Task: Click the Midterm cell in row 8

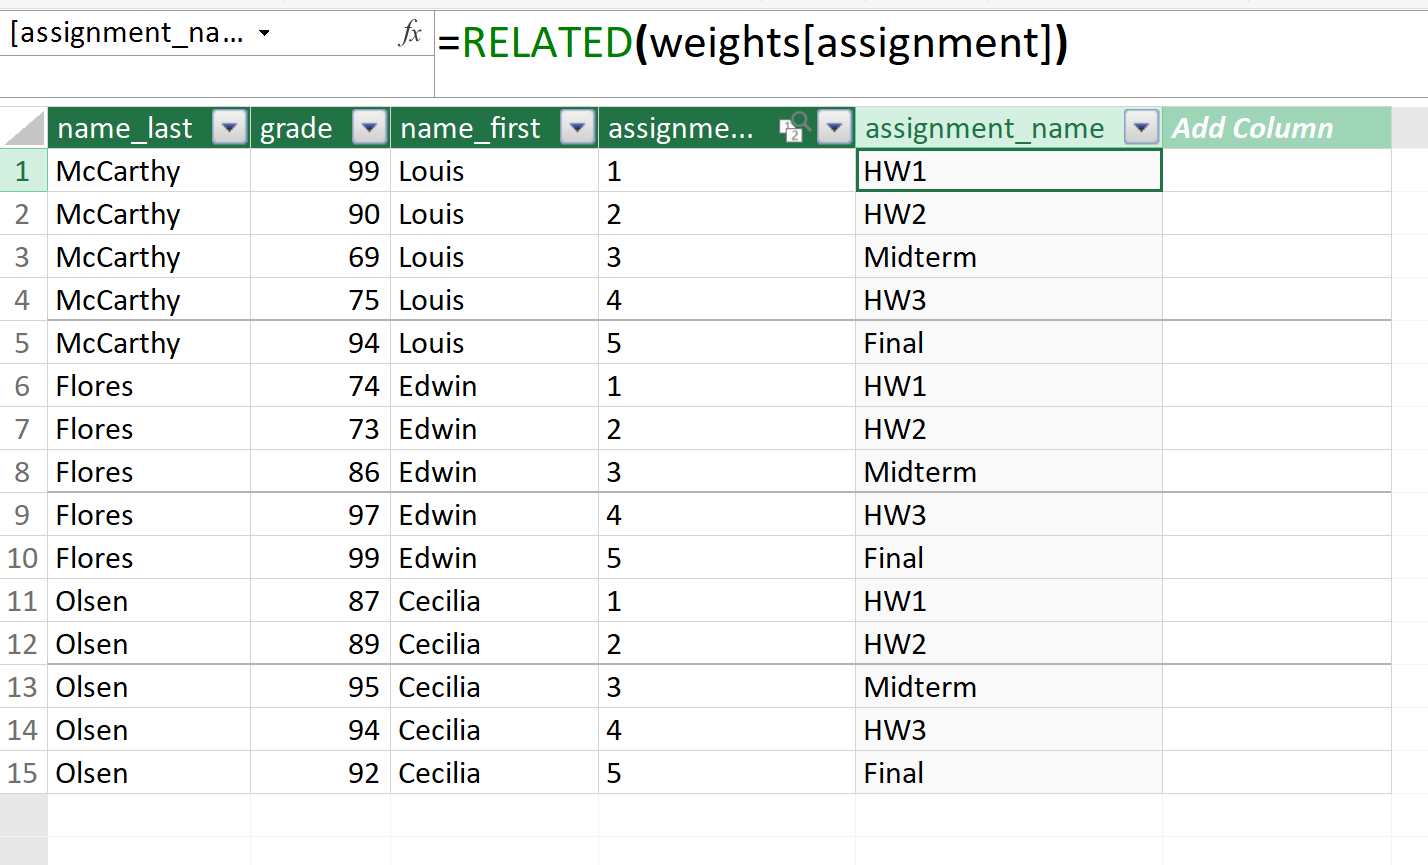Action: 1008,472
